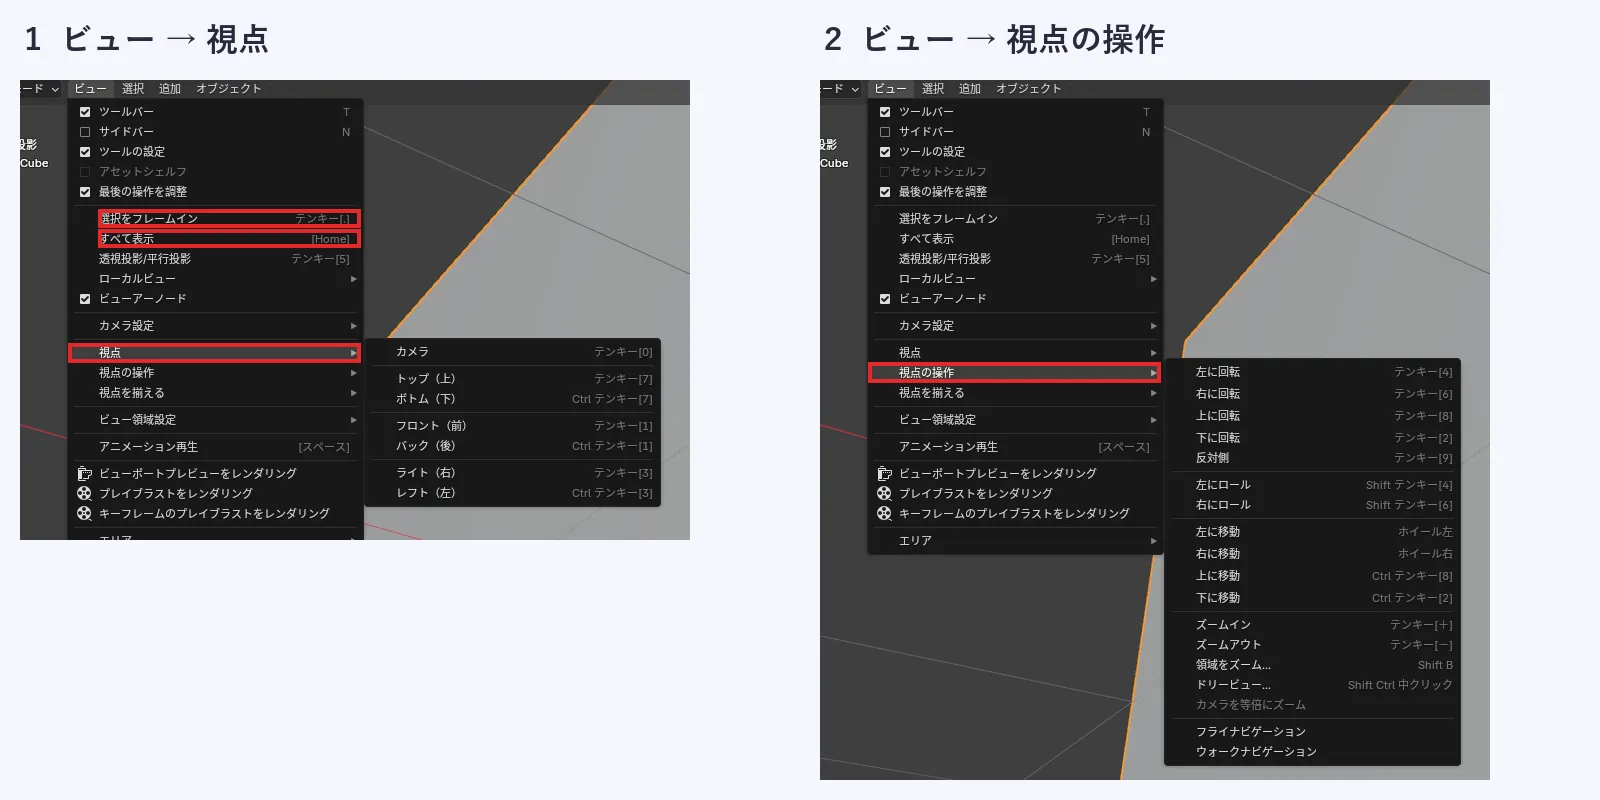The image size is (1600, 800).
Task: Click the keyframe playblast render icon in screenshot 2
Action: pos(885,513)
